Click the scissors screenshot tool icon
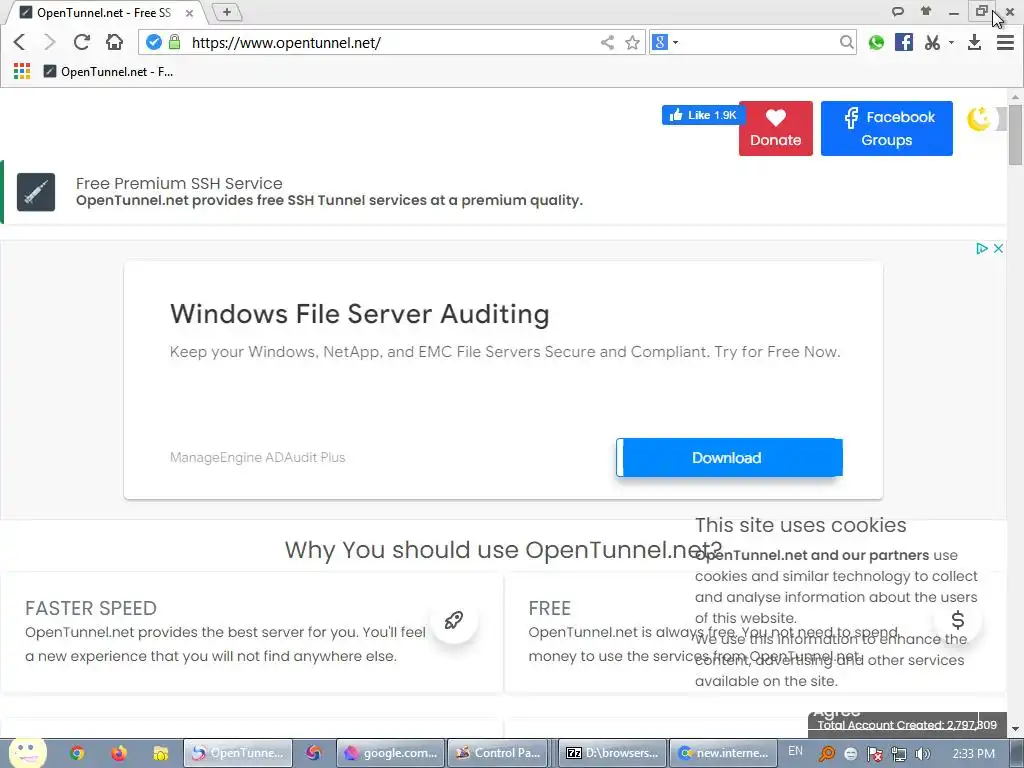This screenshot has width=1024, height=768. coord(933,42)
